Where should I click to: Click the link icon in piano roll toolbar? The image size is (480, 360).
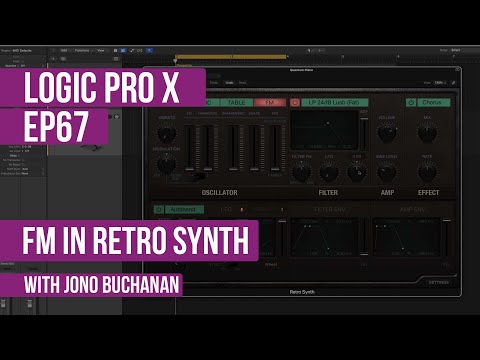point(140,50)
